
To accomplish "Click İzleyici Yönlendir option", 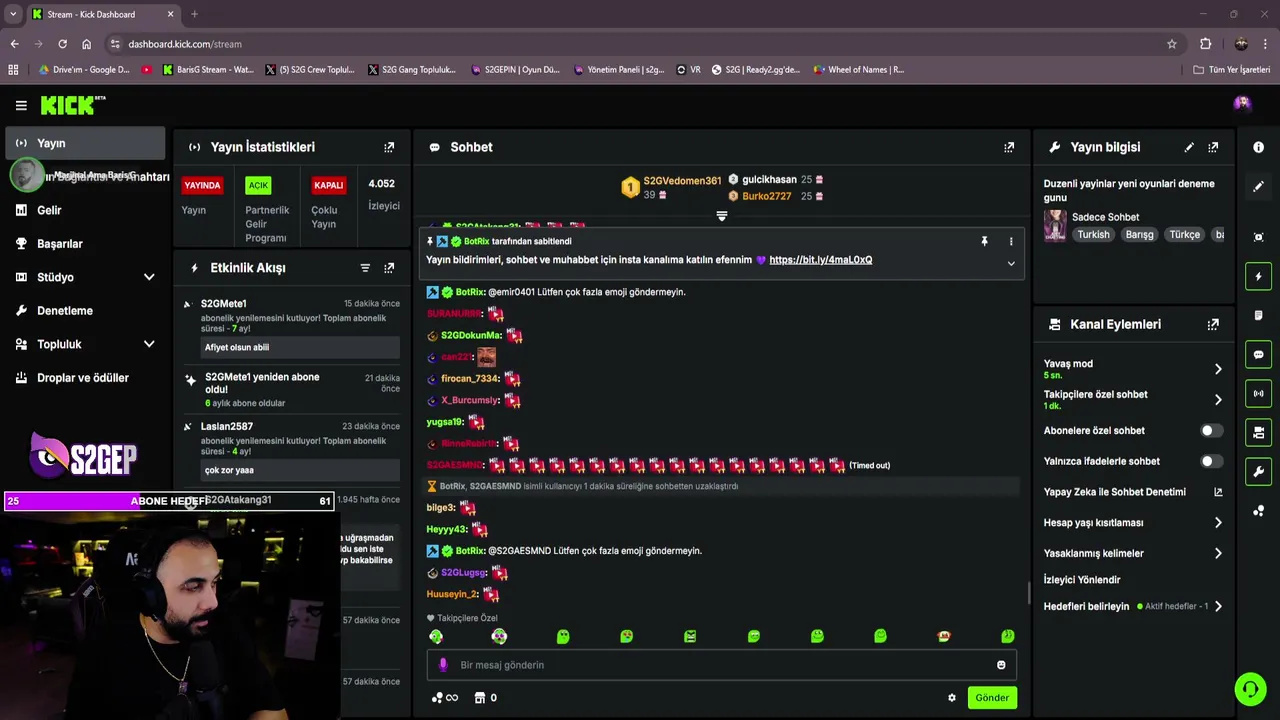I will click(1082, 580).
